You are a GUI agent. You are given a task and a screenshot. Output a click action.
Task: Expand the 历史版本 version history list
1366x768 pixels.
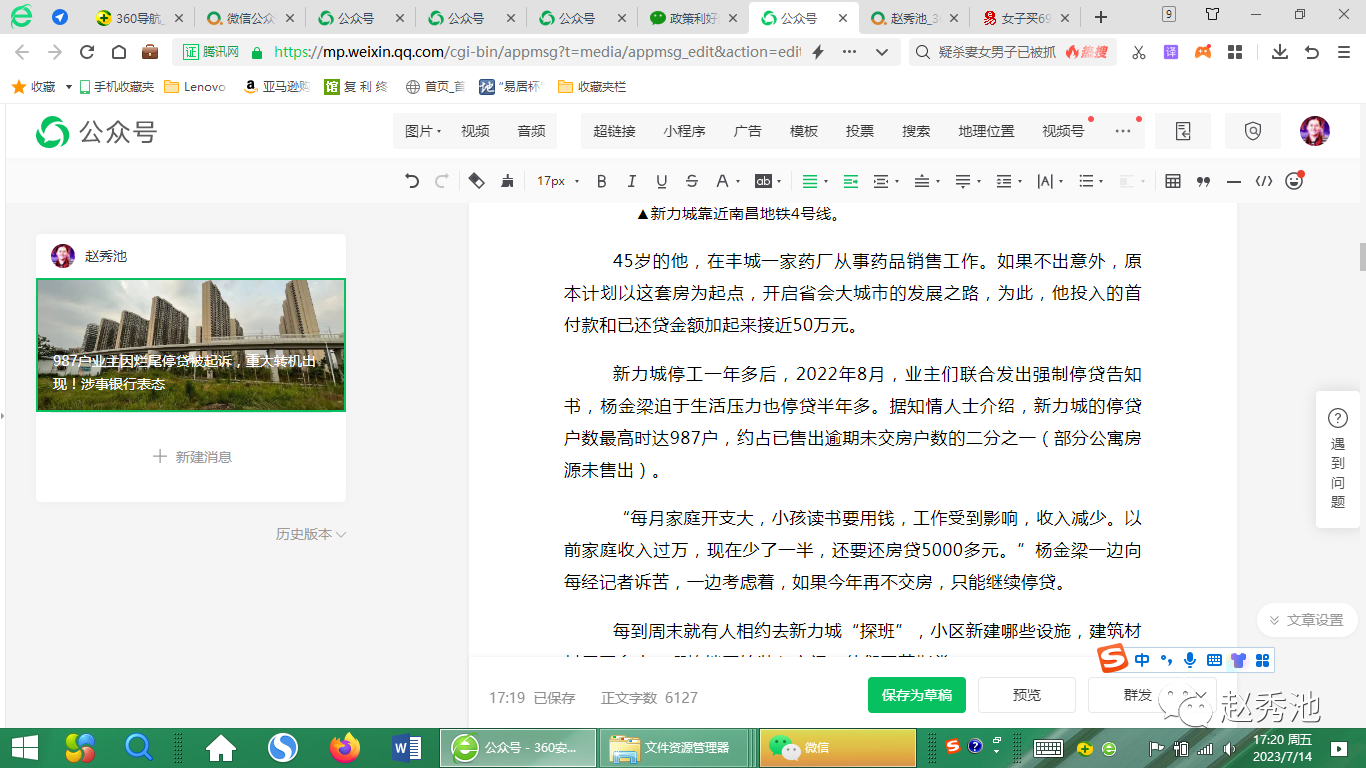(310, 534)
